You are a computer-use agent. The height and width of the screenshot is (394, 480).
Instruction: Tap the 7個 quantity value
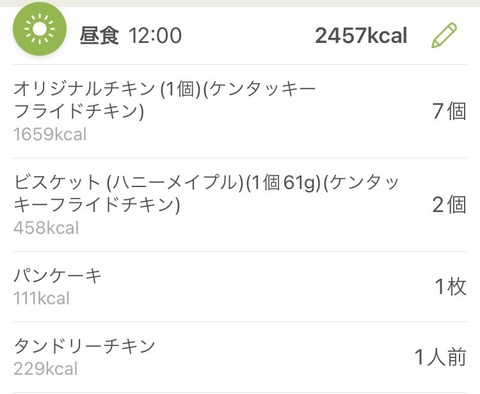449,111
